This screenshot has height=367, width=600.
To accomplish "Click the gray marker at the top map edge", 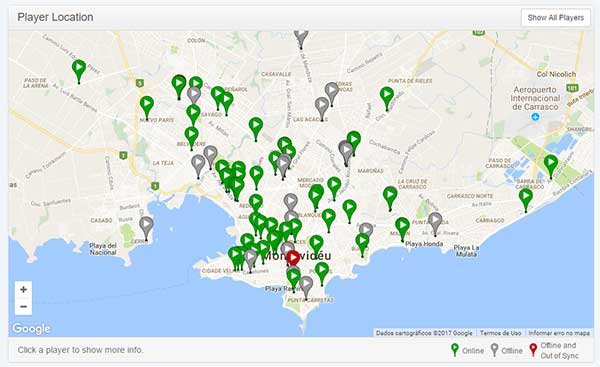I will (301, 39).
